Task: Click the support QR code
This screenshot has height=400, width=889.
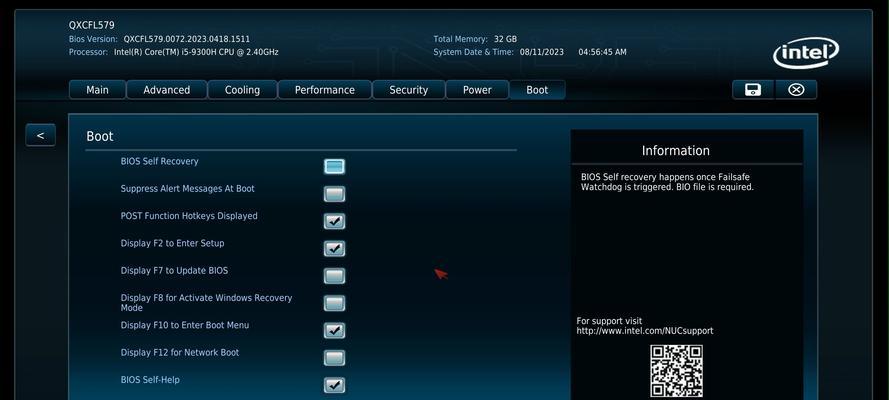Action: click(x=676, y=371)
